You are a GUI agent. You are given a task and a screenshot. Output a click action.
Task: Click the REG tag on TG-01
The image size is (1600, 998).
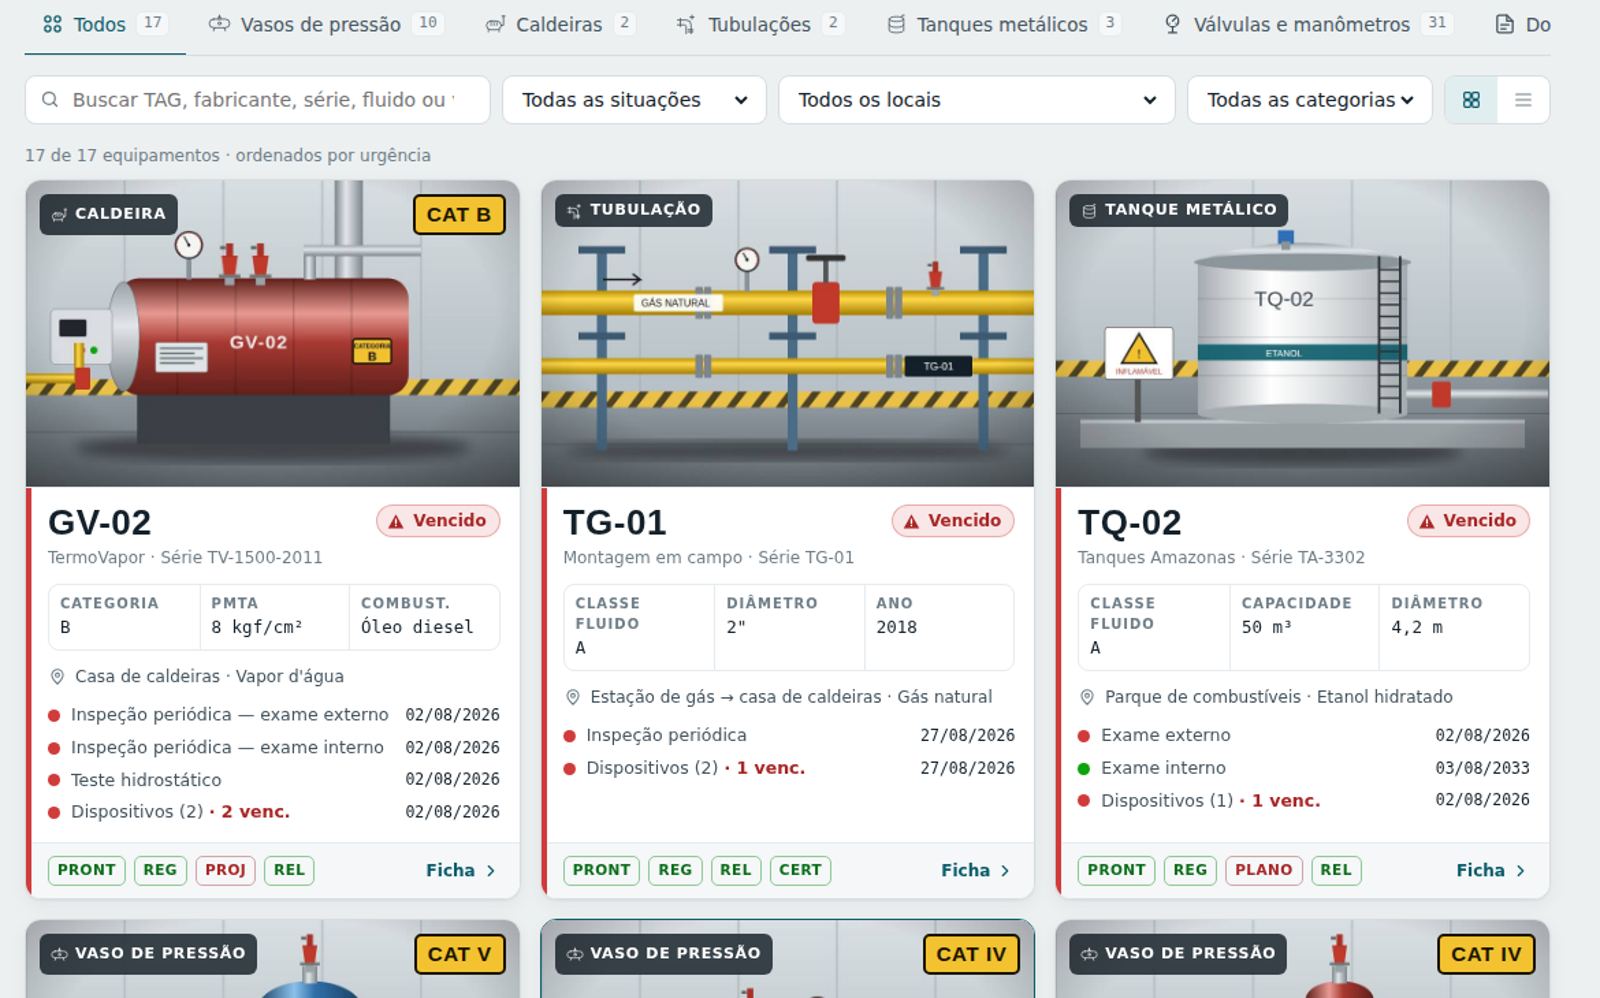(675, 871)
